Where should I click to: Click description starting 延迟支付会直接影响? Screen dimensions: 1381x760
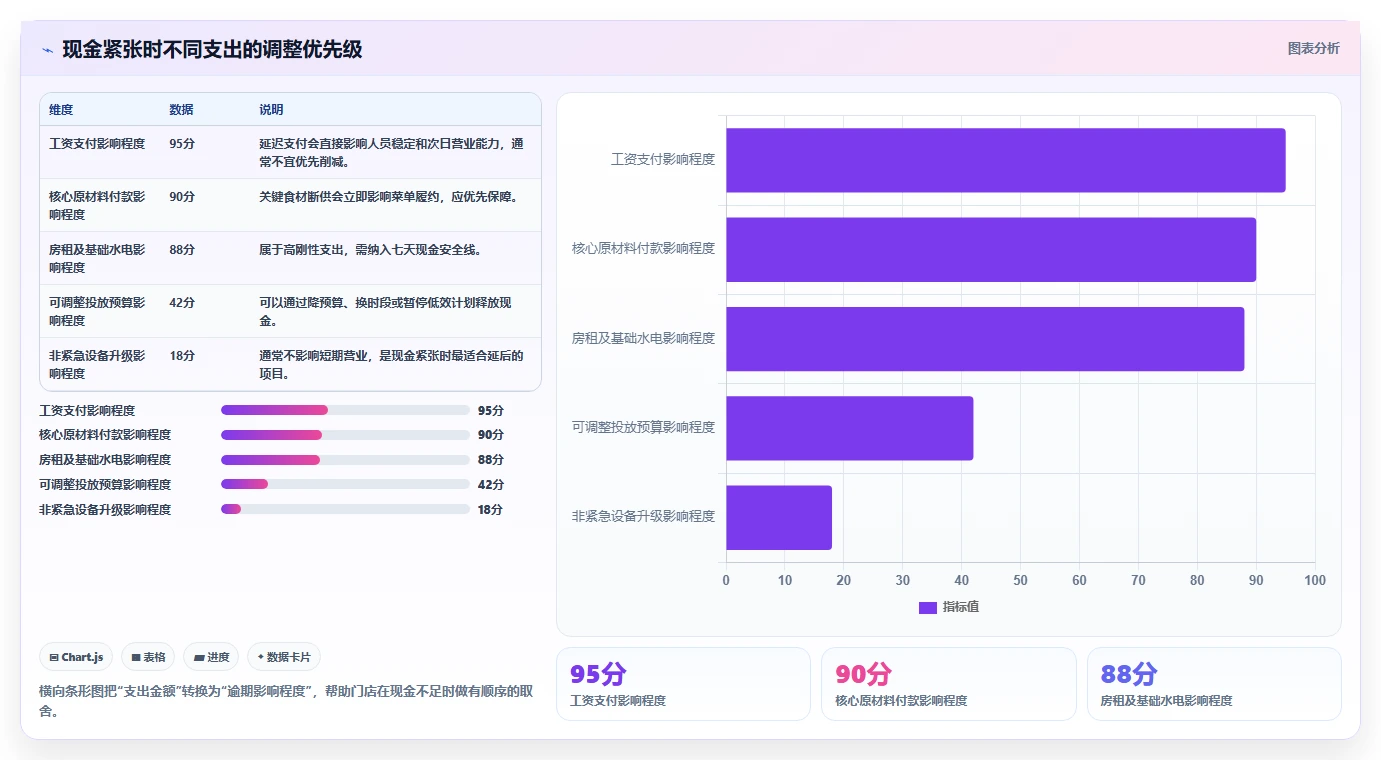coord(391,153)
